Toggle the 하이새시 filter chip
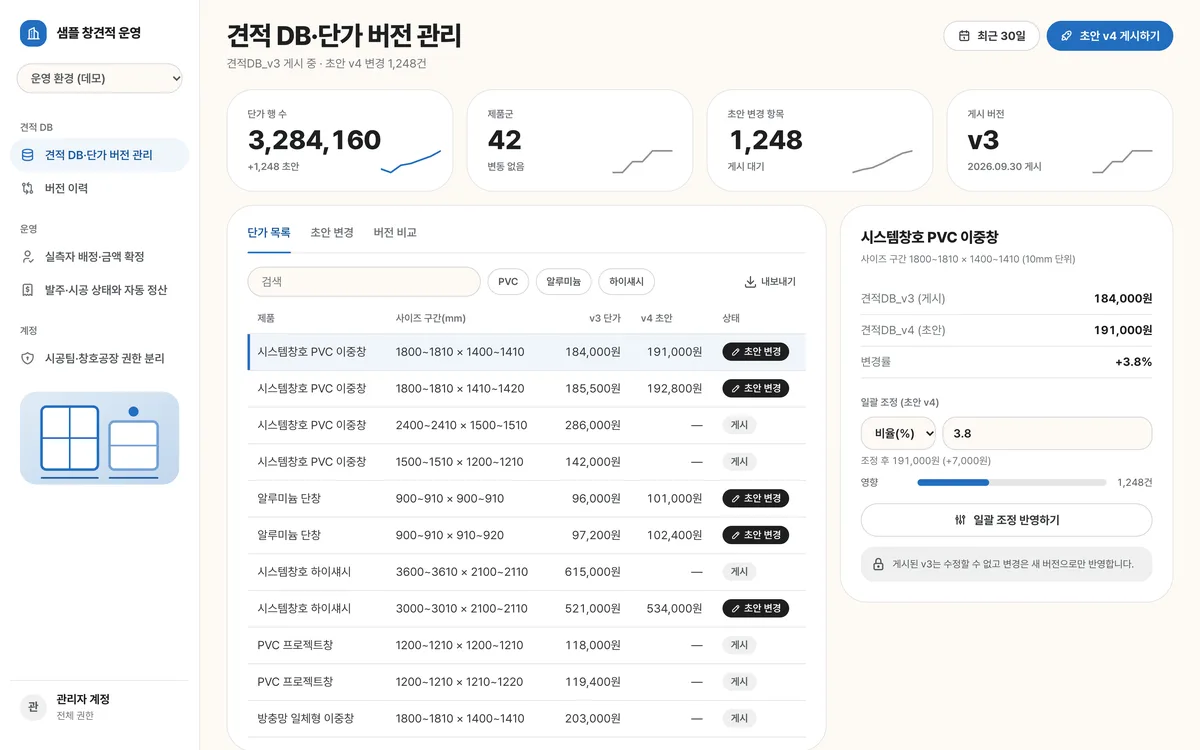 coord(627,282)
